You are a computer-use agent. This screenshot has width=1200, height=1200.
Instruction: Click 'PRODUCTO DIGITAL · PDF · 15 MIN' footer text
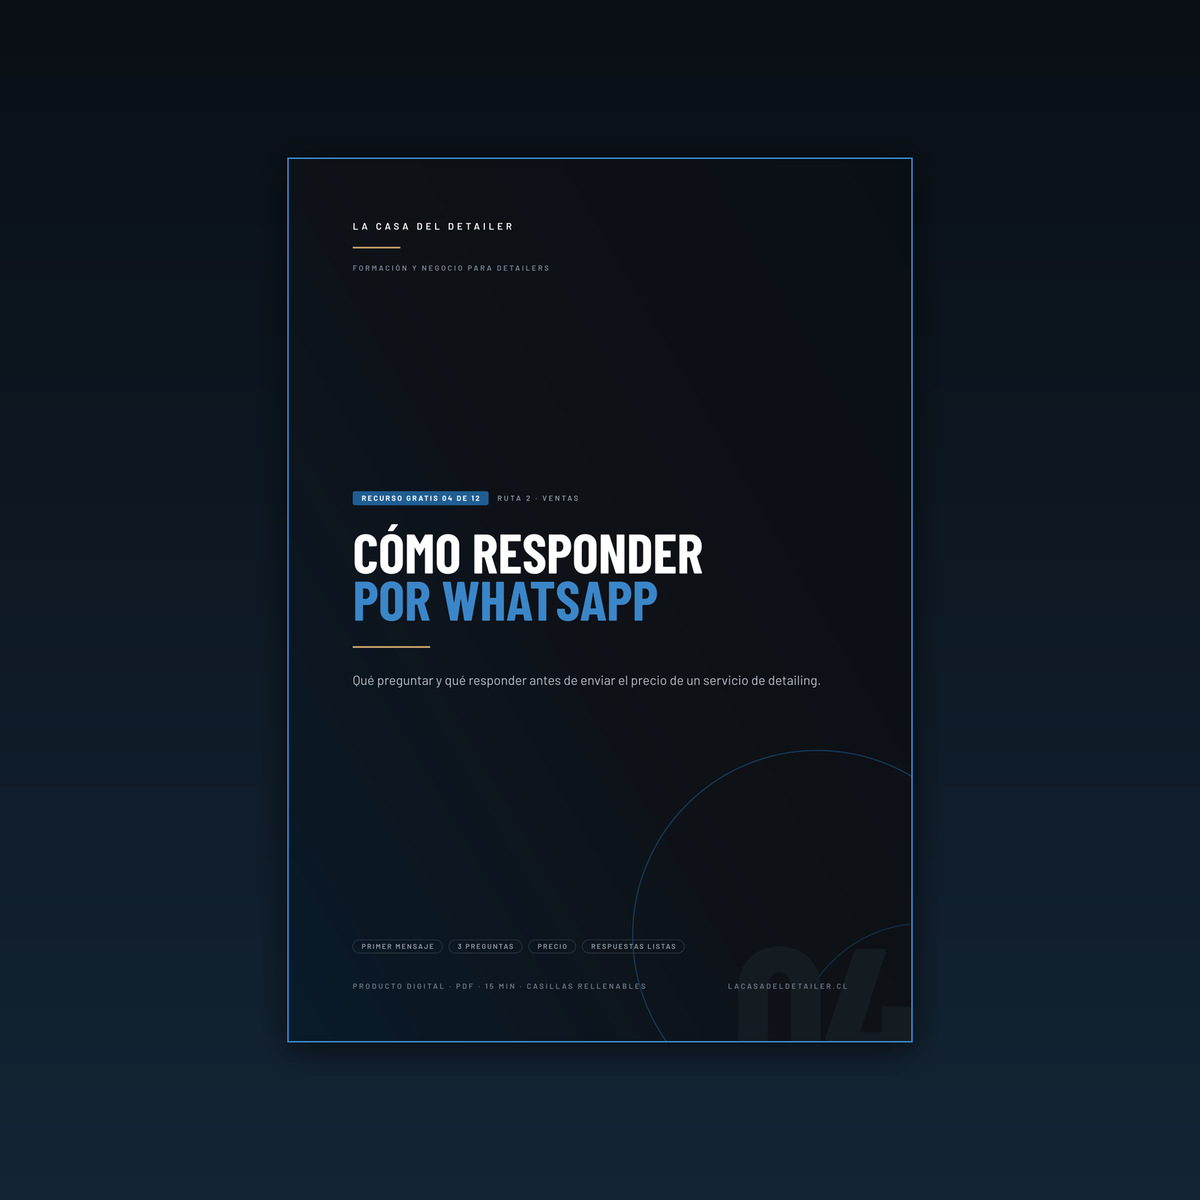click(499, 986)
